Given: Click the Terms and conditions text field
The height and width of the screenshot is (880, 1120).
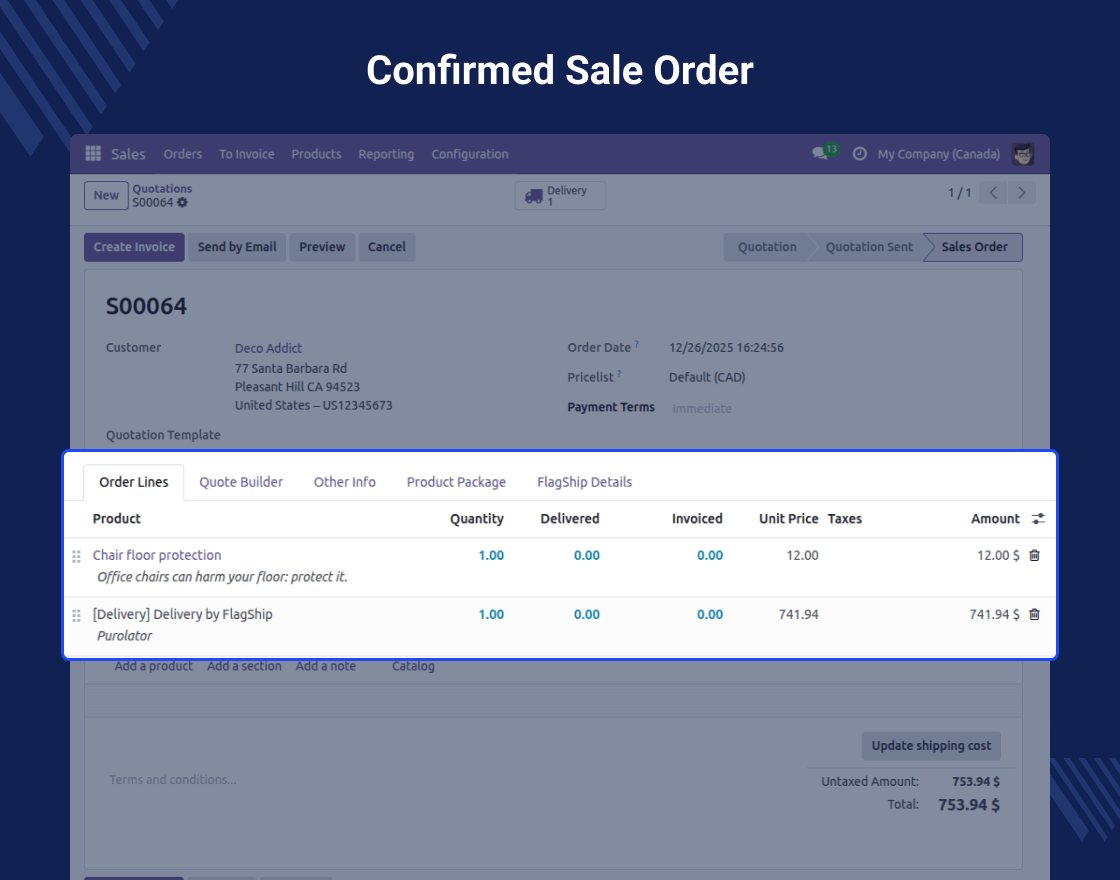Looking at the screenshot, I should (173, 780).
